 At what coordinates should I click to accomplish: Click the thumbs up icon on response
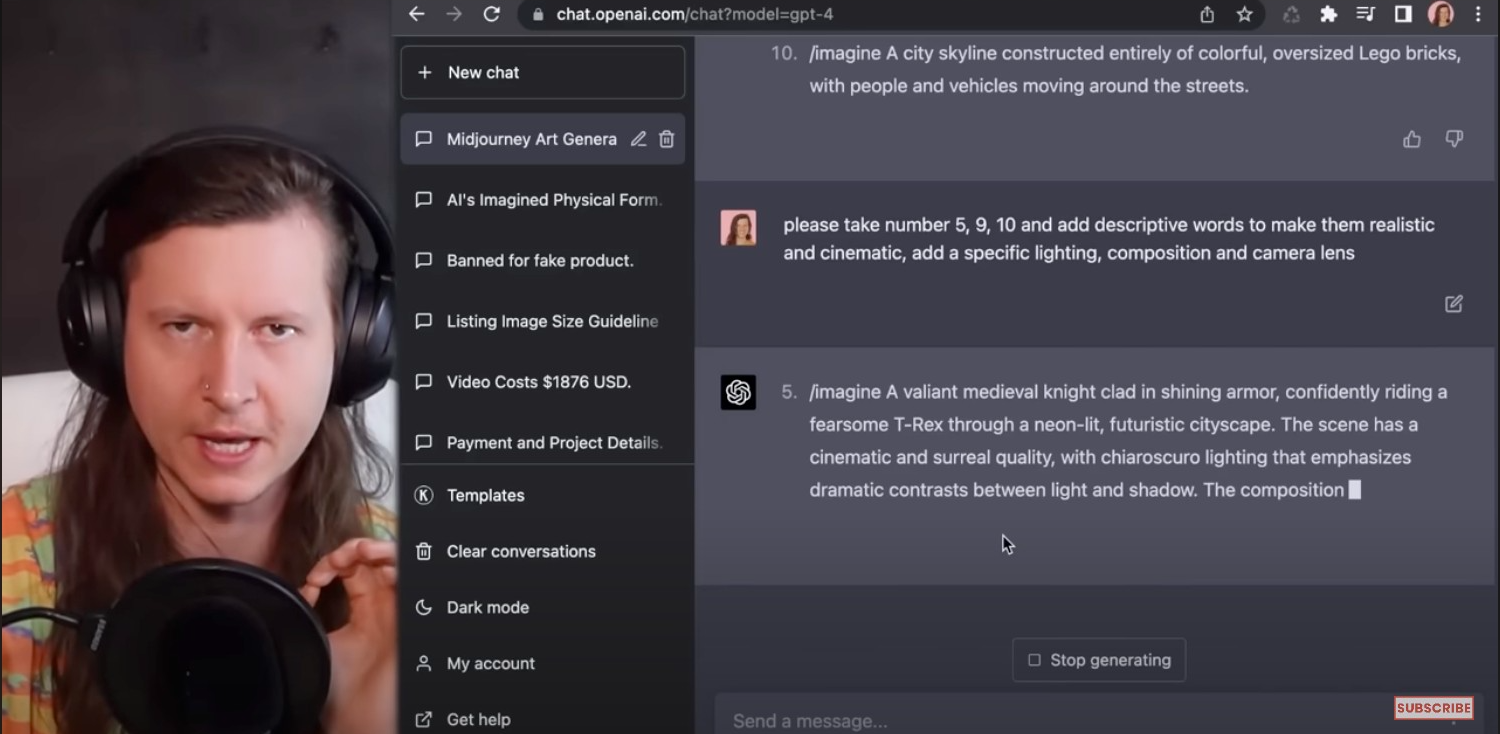coord(1411,140)
